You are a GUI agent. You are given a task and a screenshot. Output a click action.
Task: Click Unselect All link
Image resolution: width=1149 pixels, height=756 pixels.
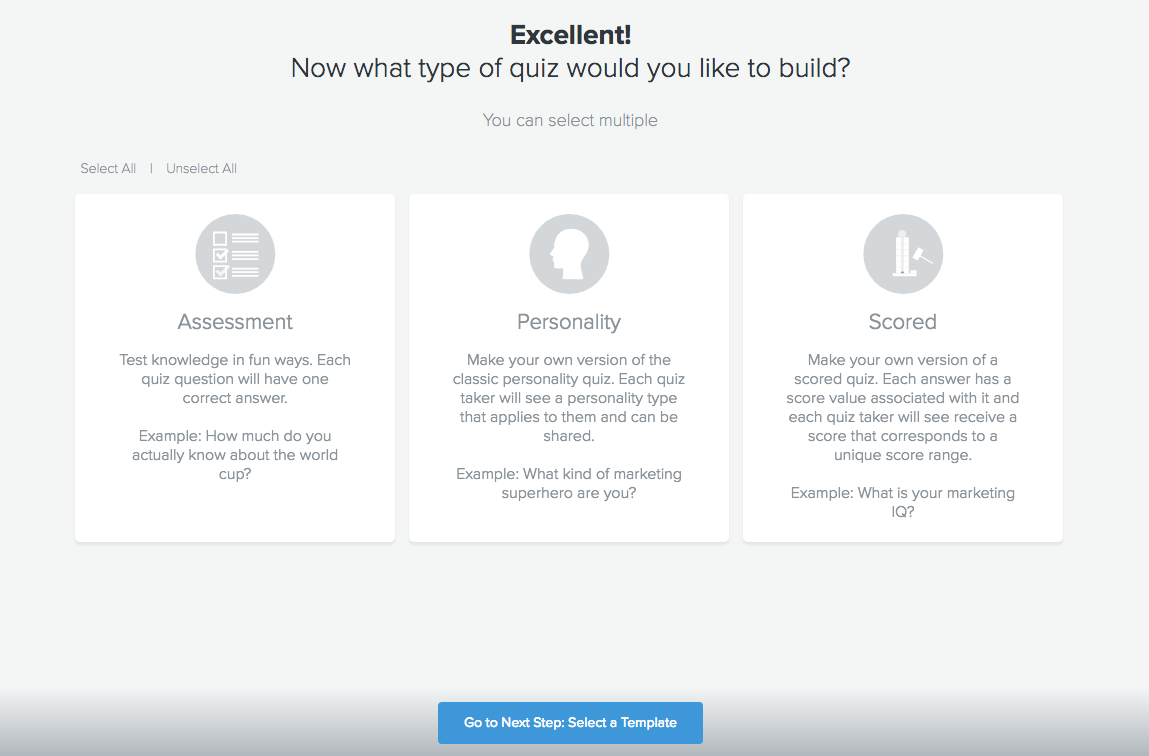pyautogui.click(x=201, y=169)
